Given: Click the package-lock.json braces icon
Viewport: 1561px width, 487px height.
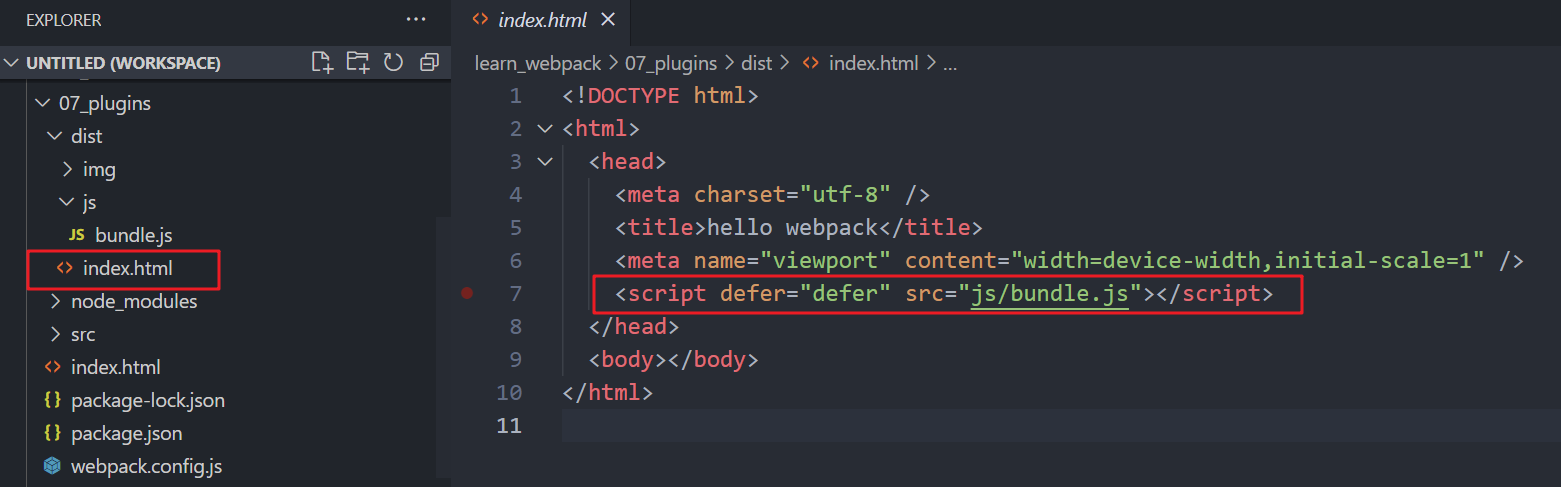Looking at the screenshot, I should tap(52, 400).
